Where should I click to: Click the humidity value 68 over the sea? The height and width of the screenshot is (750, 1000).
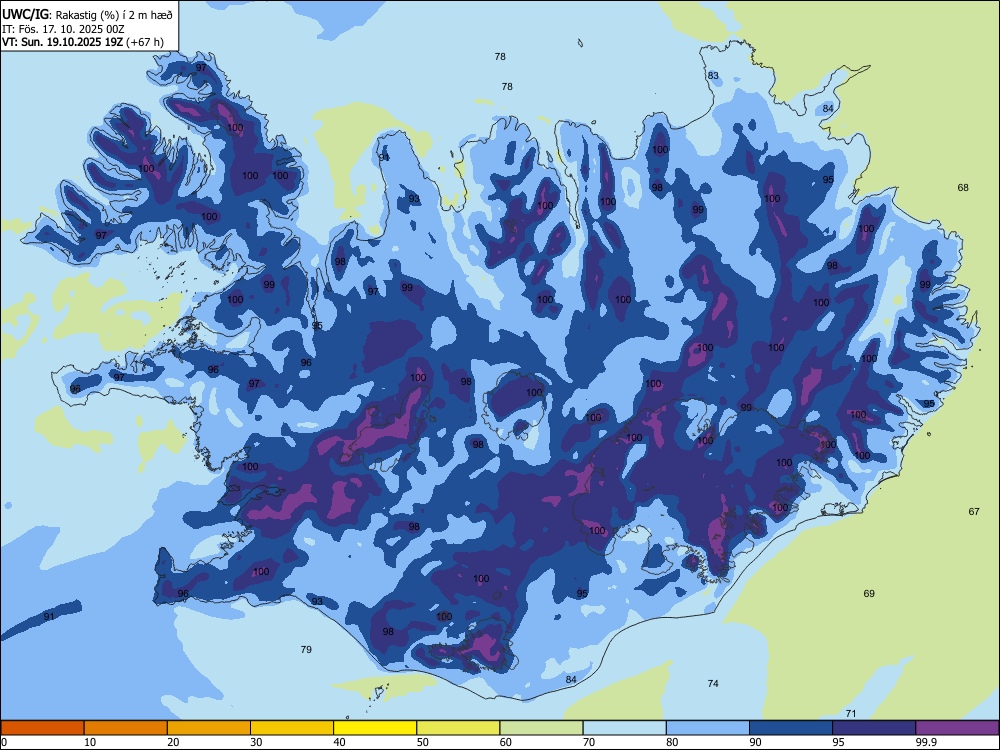pos(963,188)
